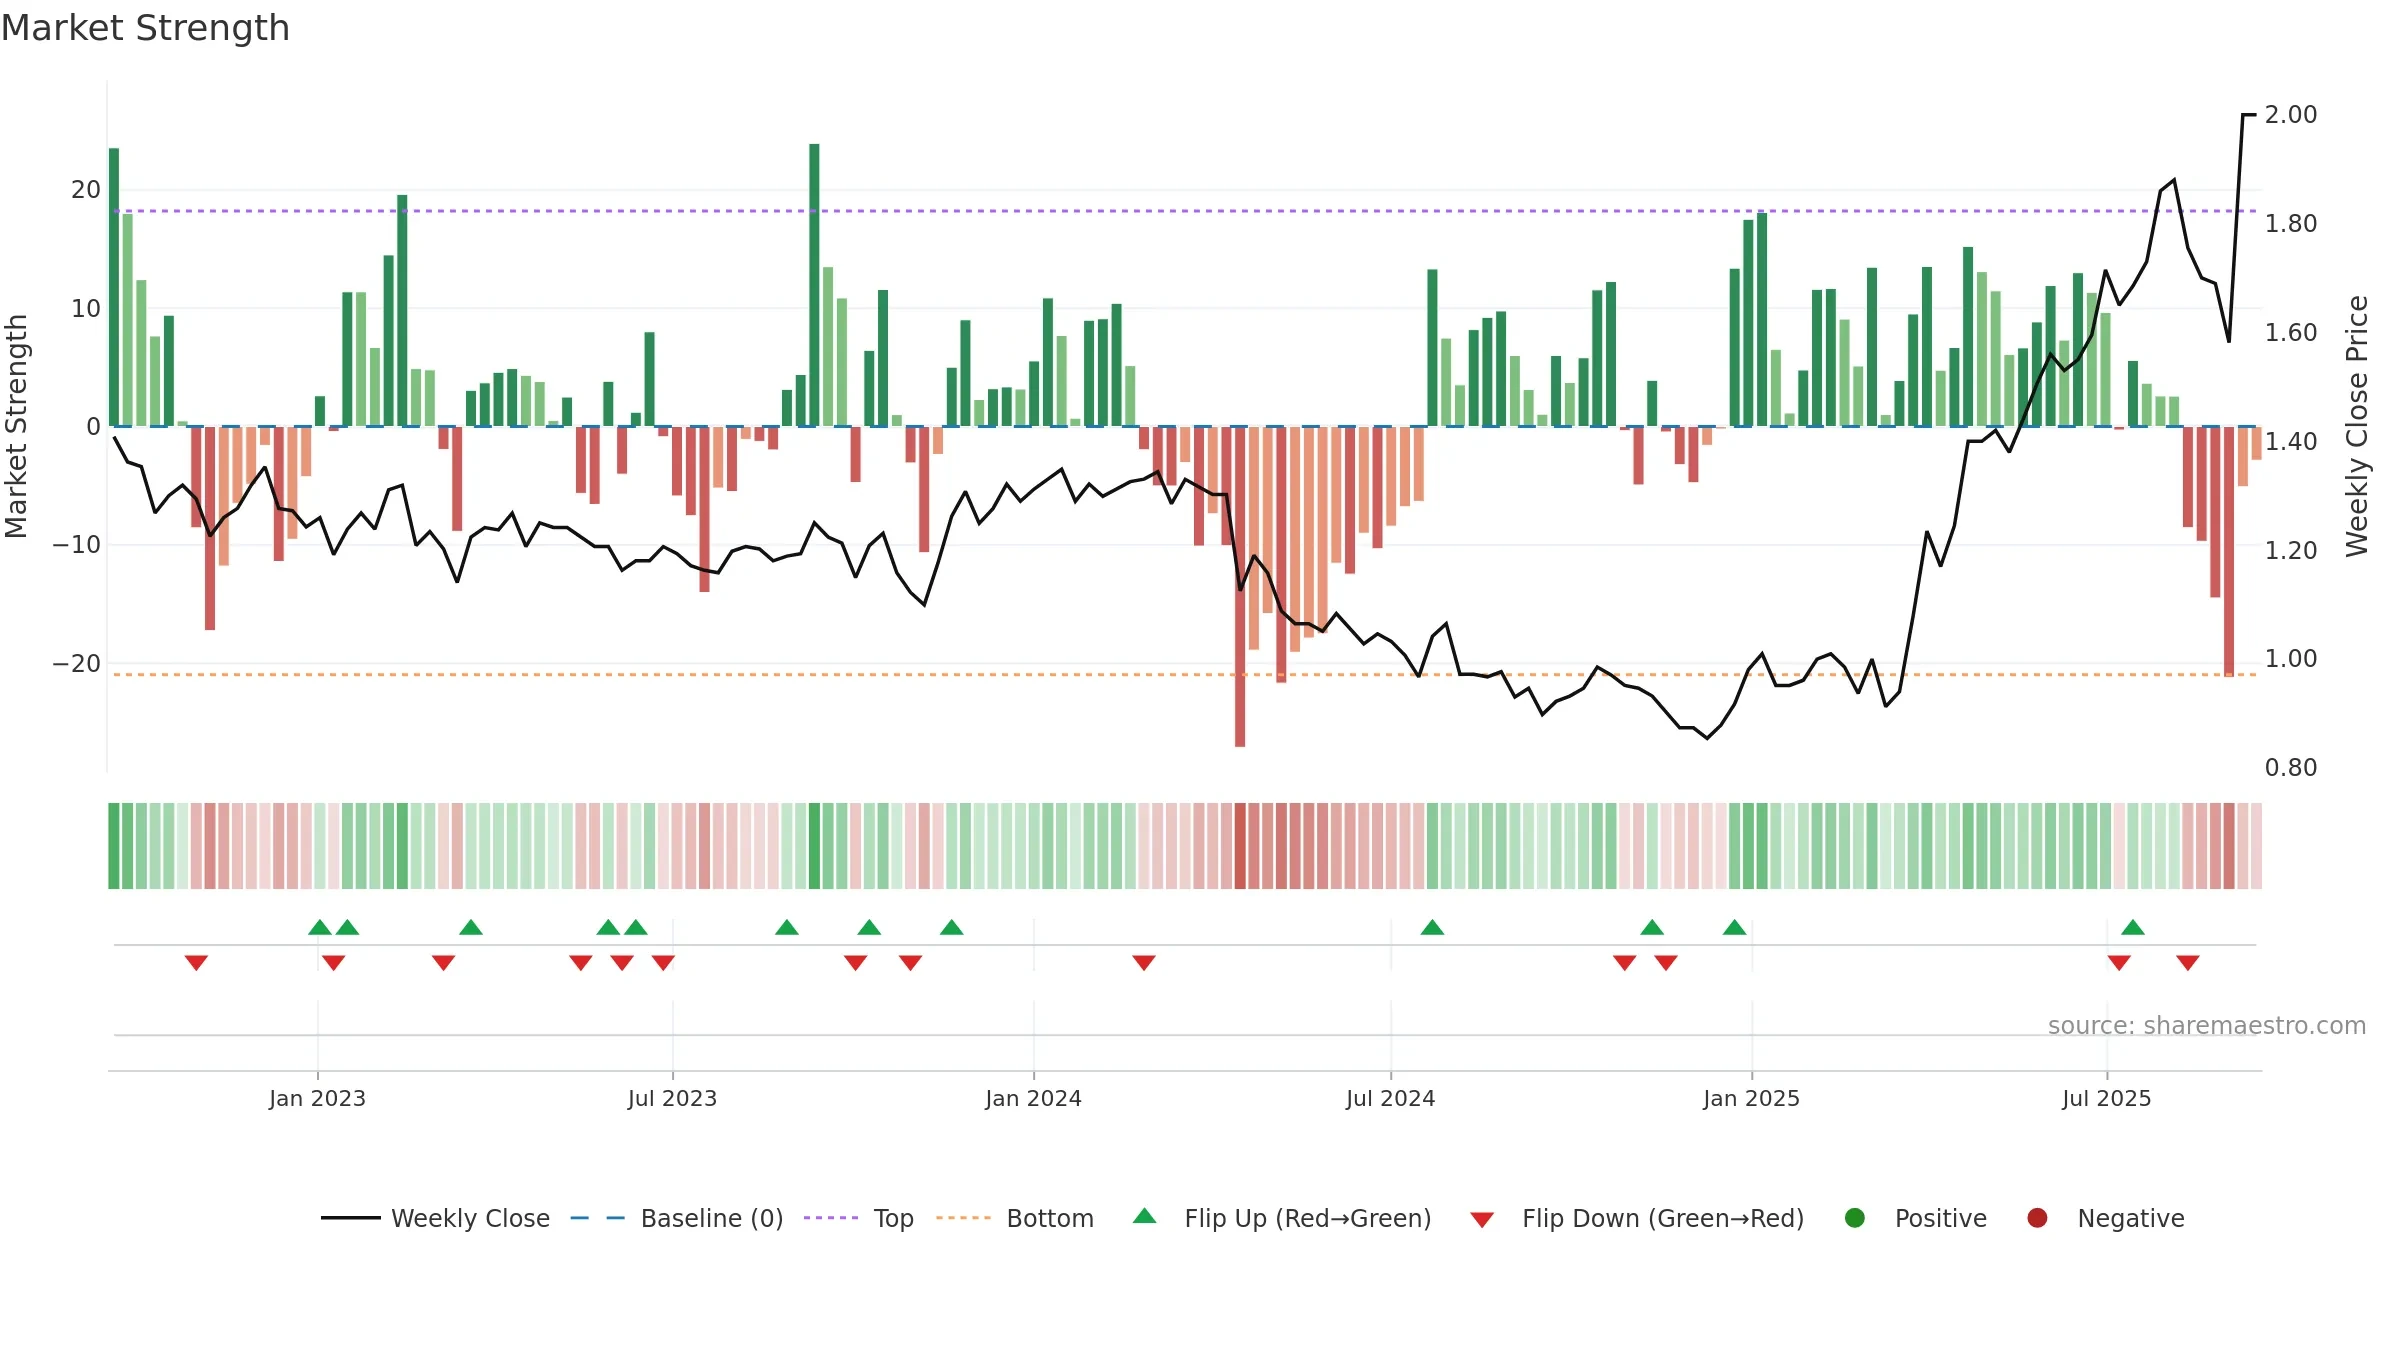
Task: Click the 1.00 price axis label
Action: pyautogui.click(x=2291, y=659)
